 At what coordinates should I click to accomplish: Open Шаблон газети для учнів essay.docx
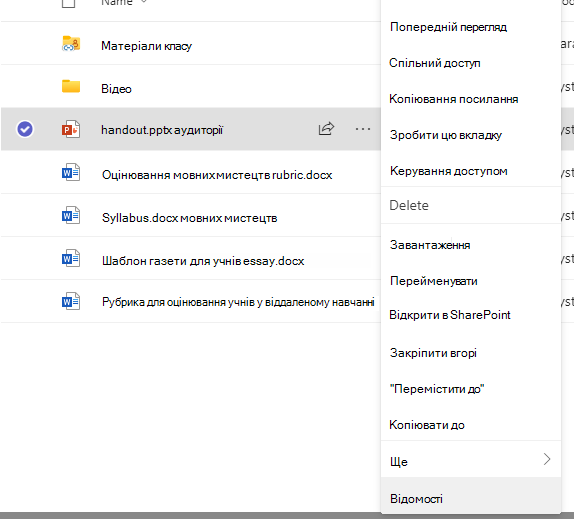tap(203, 261)
